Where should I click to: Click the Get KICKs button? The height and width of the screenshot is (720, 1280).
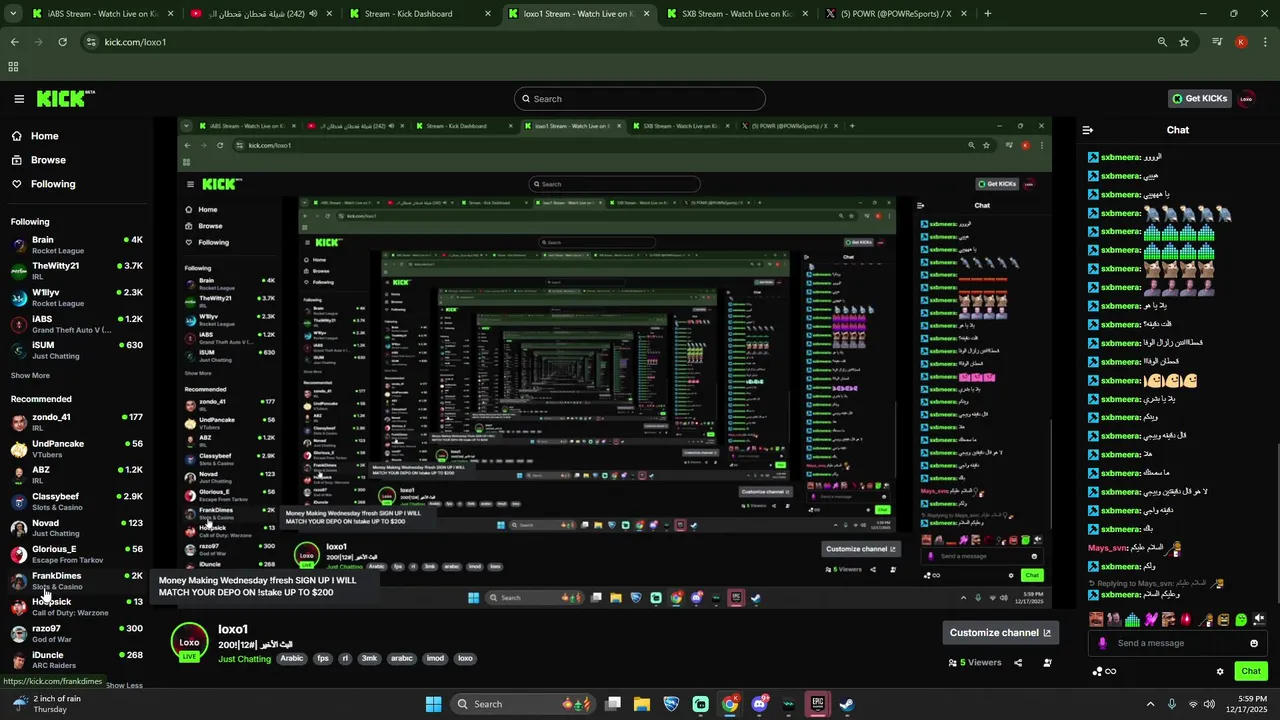coord(1199,98)
